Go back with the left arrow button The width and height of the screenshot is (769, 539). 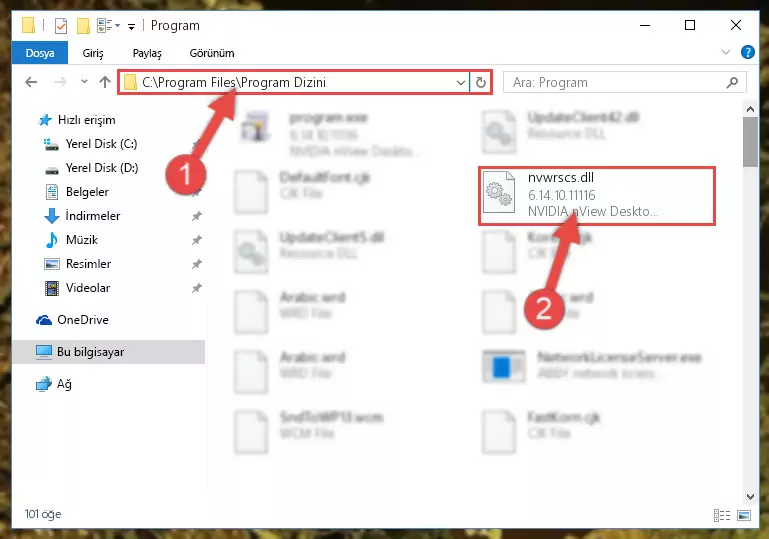click(x=31, y=82)
